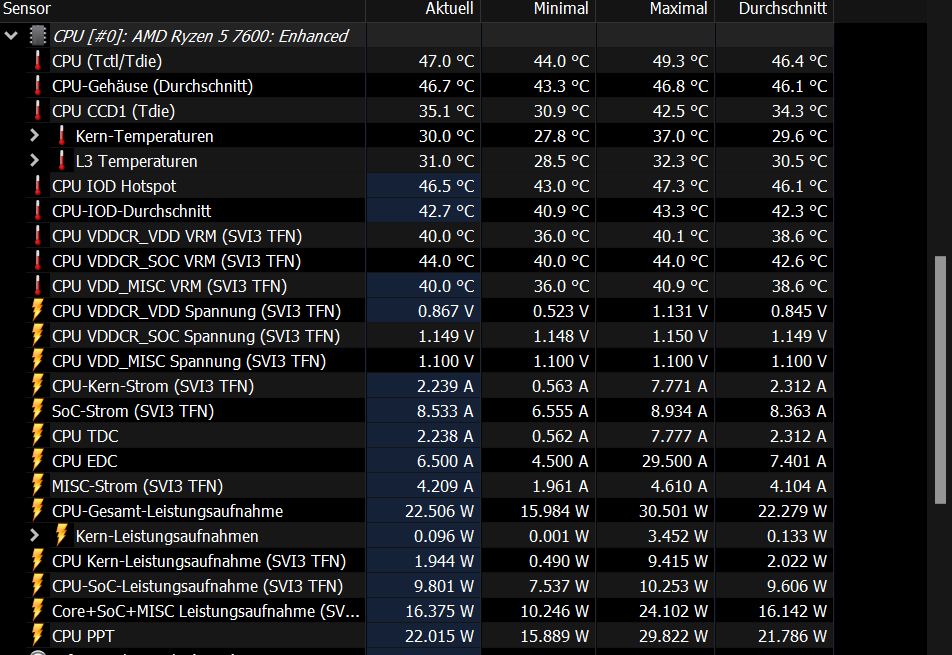
Task: Collapse the CPU [#0] AMD Ryzen 5 7600 group
Action: 11,36
